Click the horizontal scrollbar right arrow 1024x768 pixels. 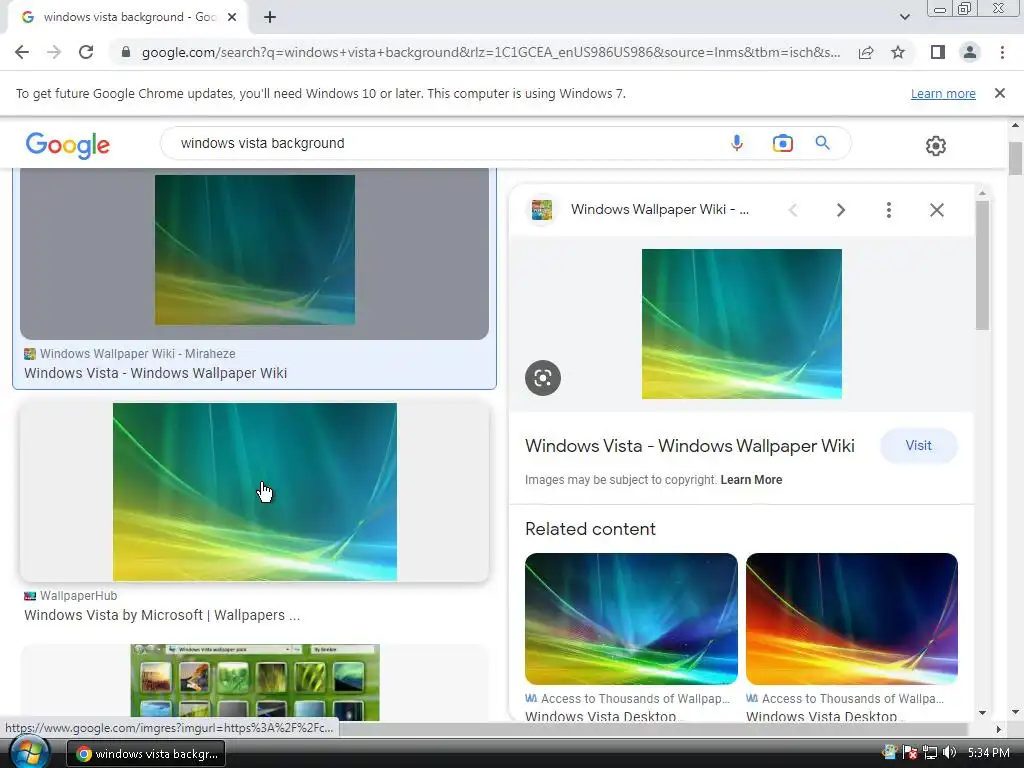point(998,729)
